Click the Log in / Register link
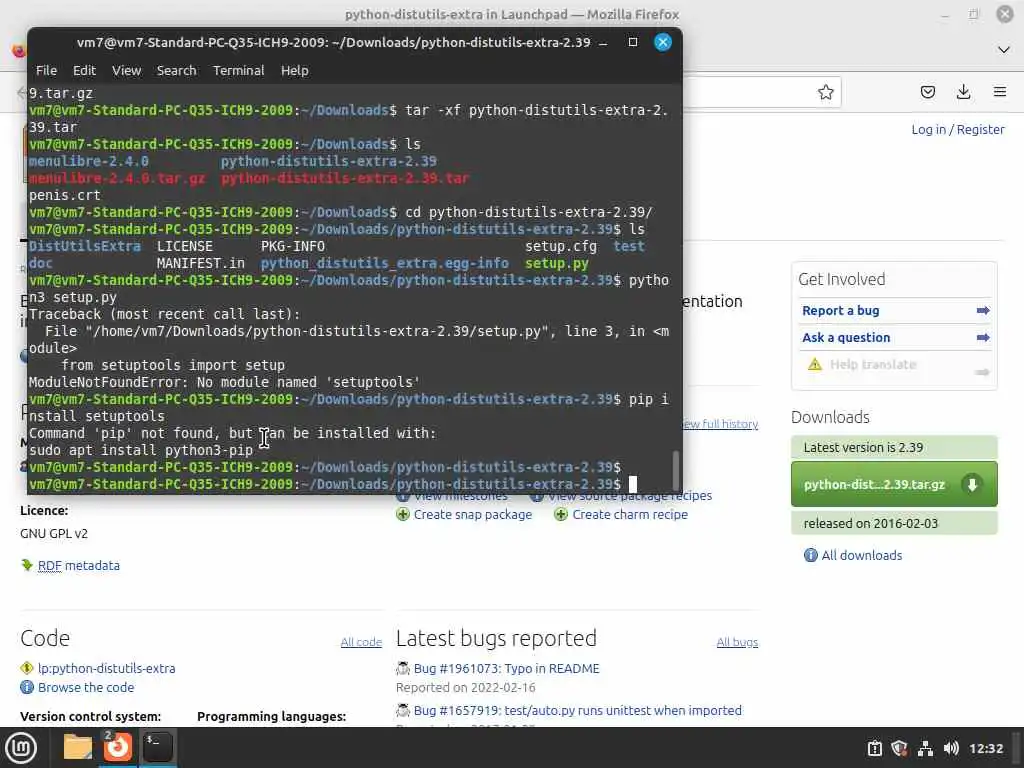This screenshot has width=1024, height=768. click(958, 129)
